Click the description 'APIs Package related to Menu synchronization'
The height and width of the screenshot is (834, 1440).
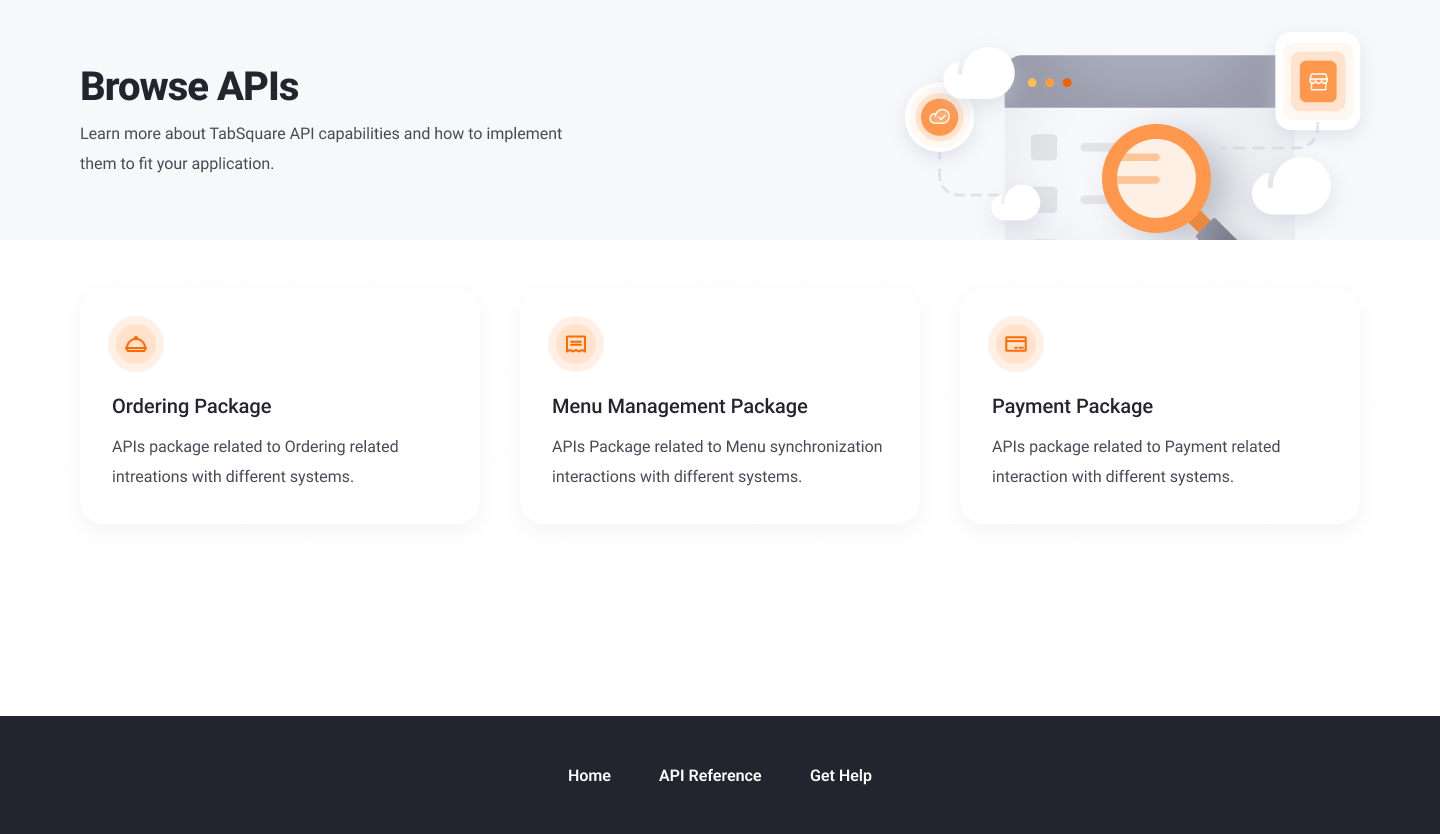pyautogui.click(x=717, y=447)
